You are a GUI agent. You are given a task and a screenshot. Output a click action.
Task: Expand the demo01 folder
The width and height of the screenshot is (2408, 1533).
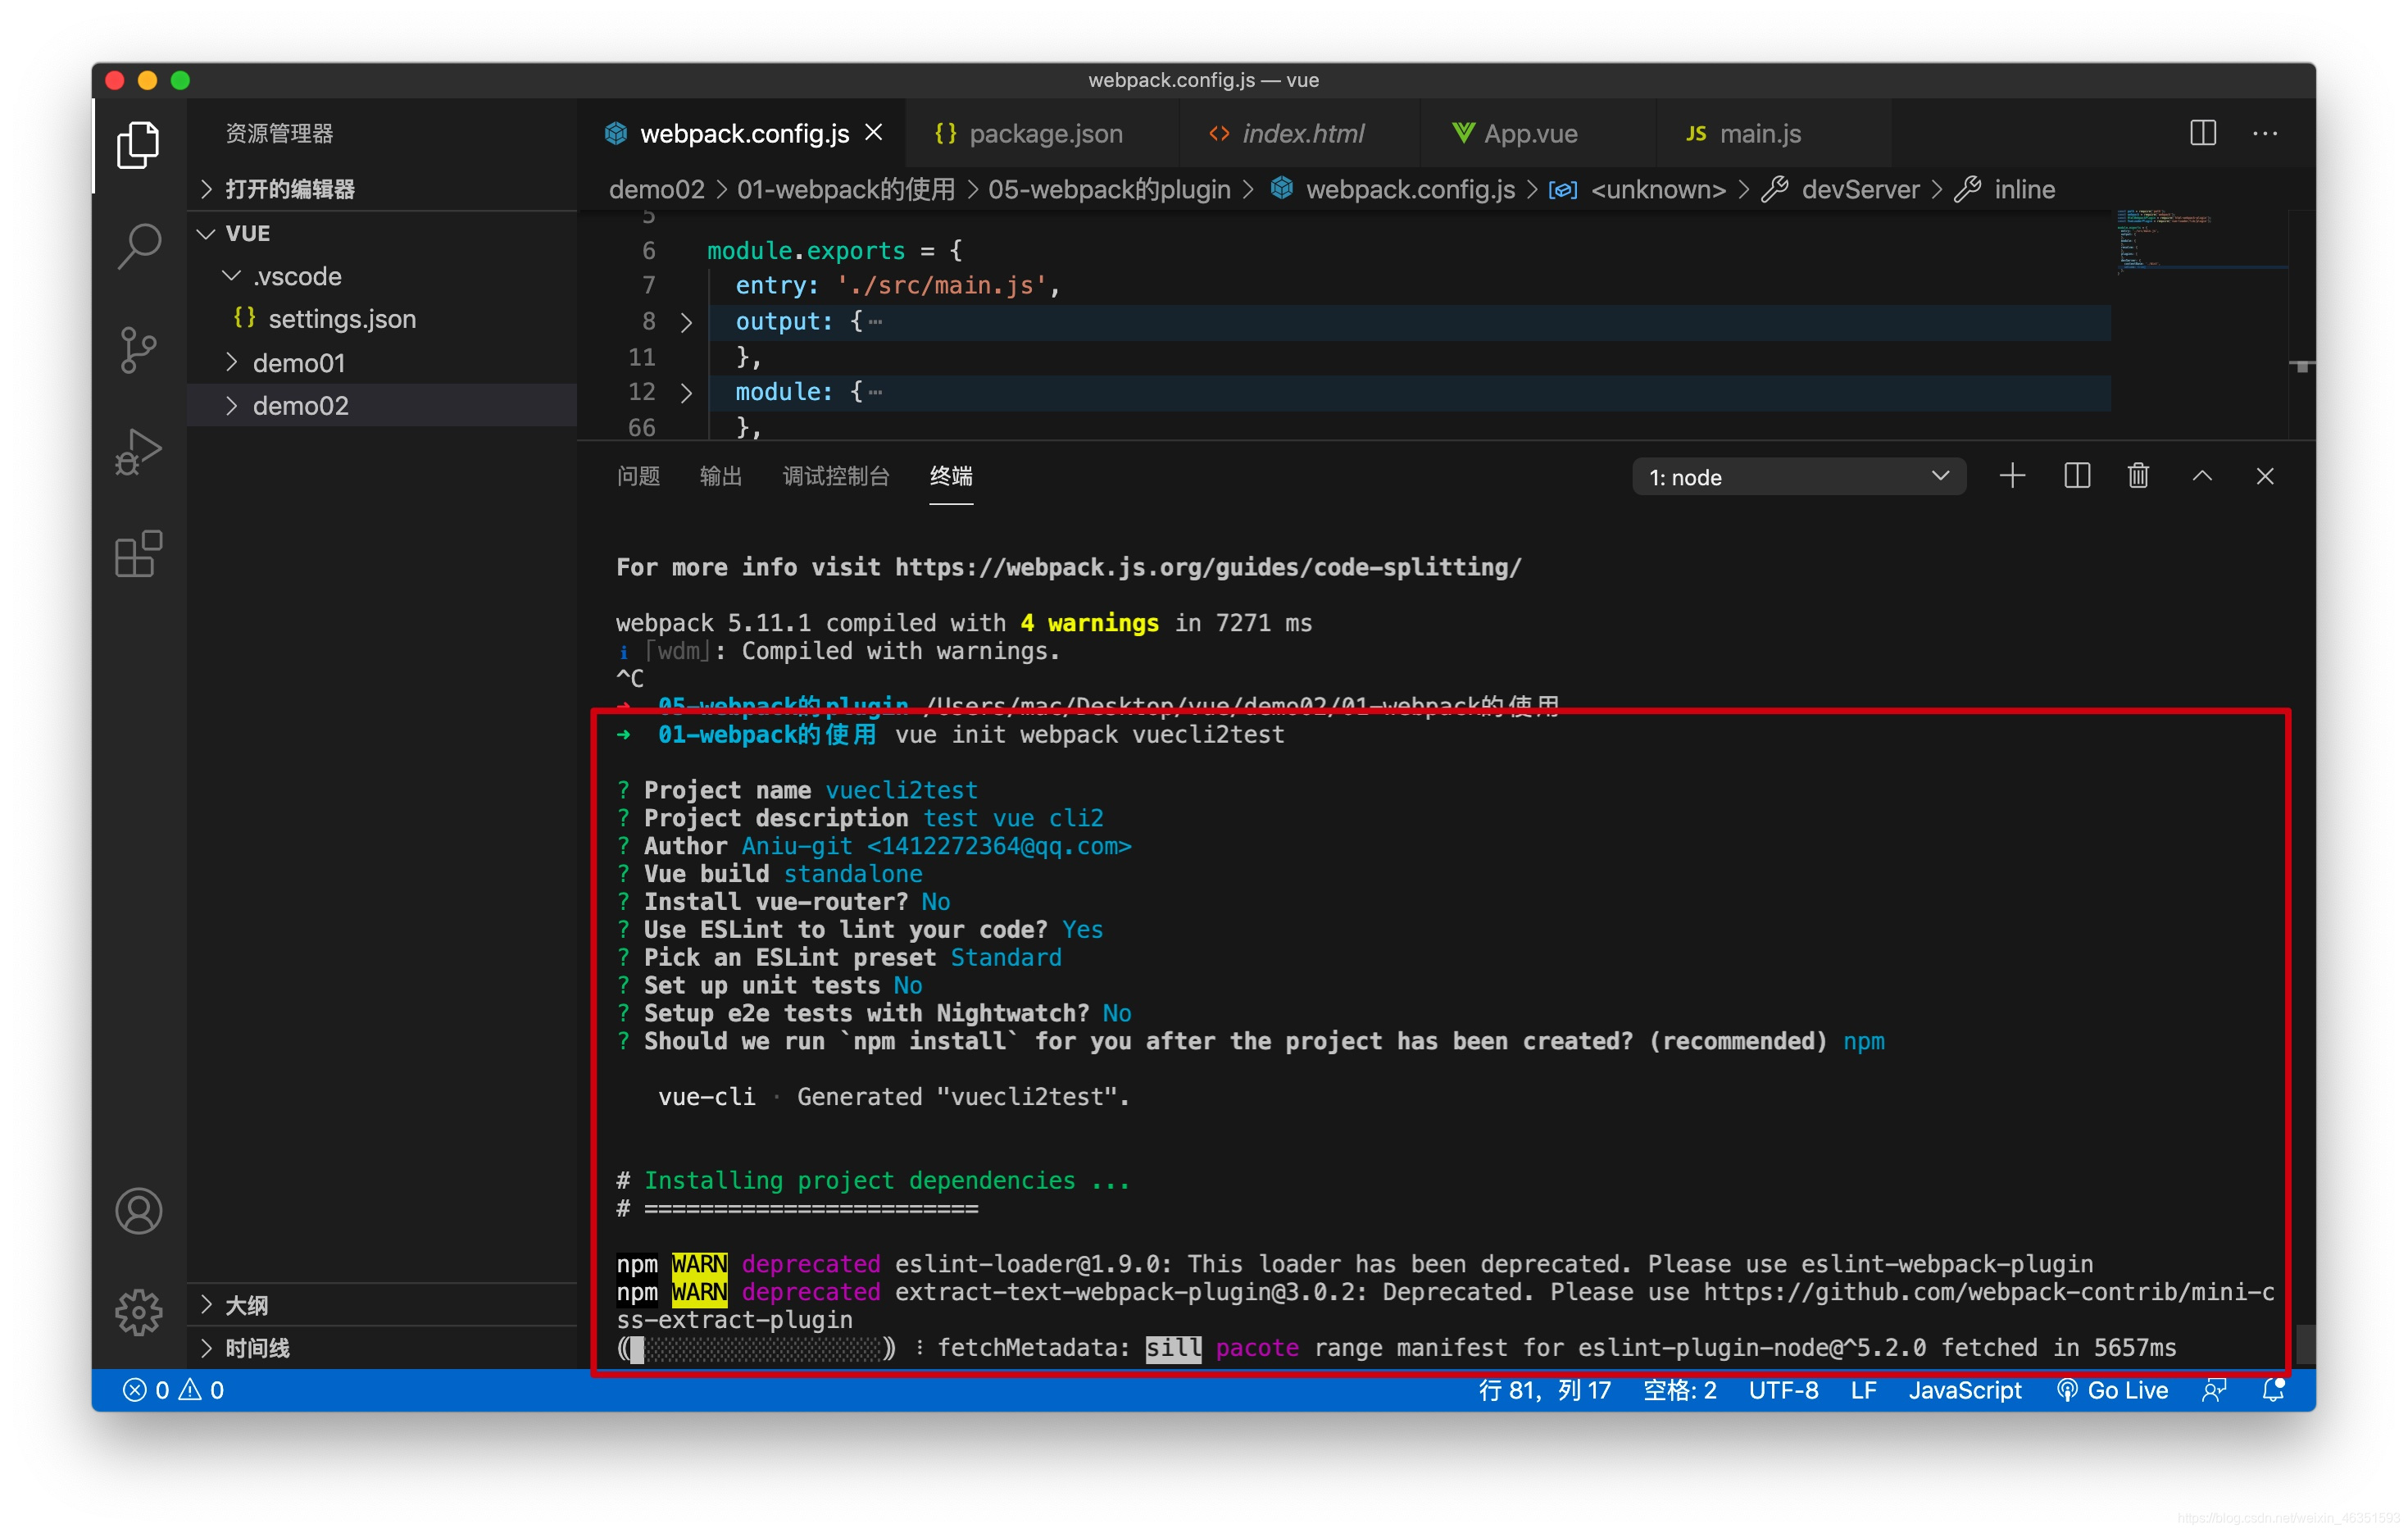382,363
